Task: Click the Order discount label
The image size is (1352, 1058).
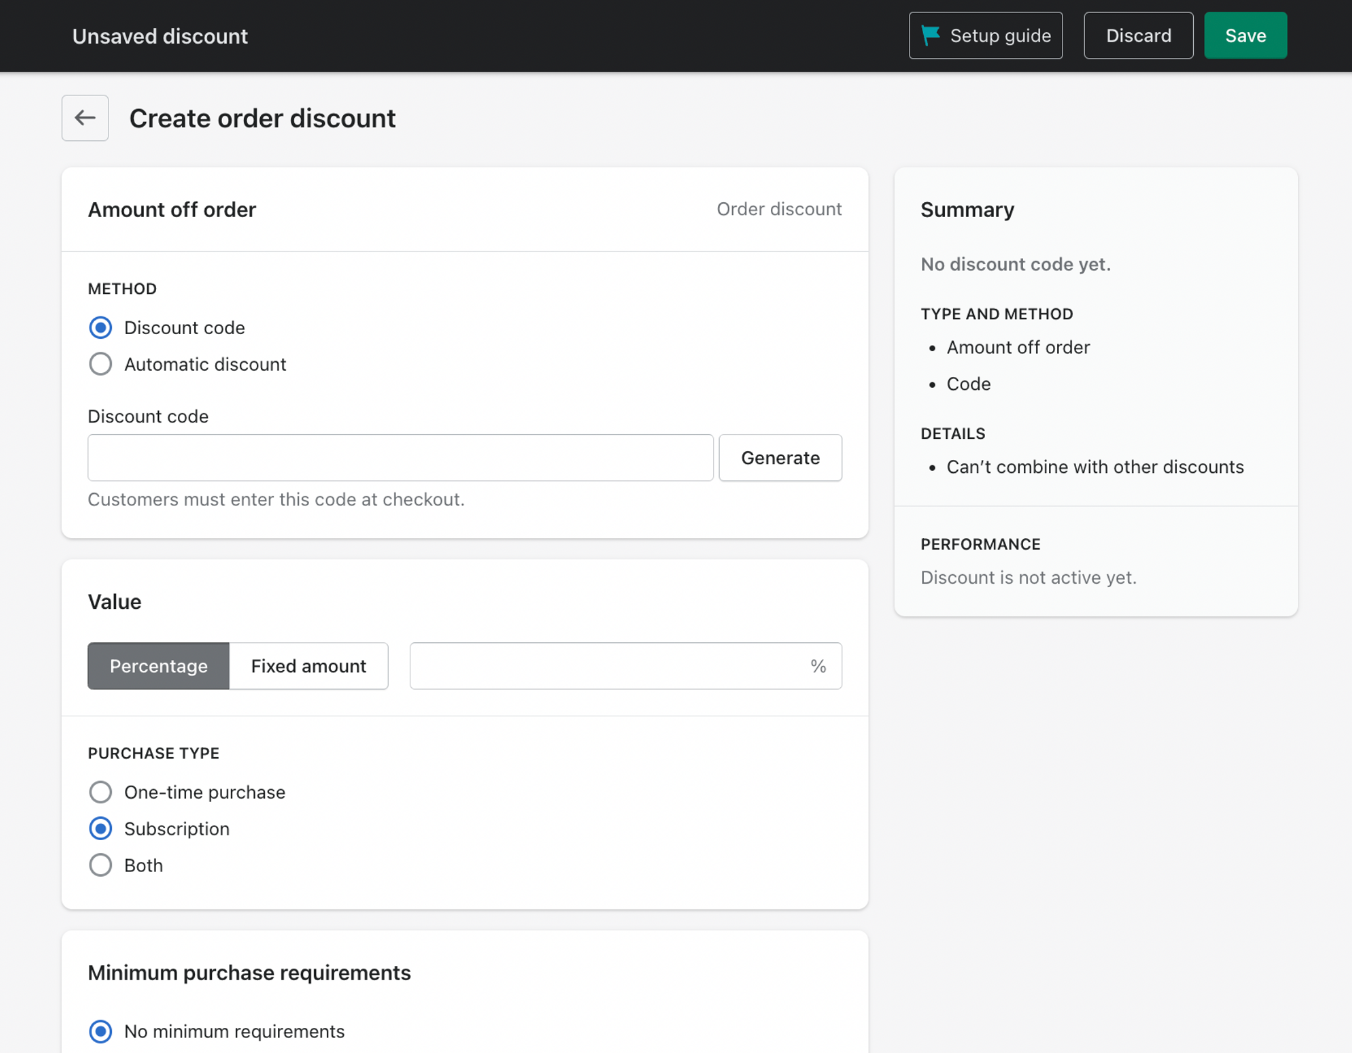Action: 779,209
